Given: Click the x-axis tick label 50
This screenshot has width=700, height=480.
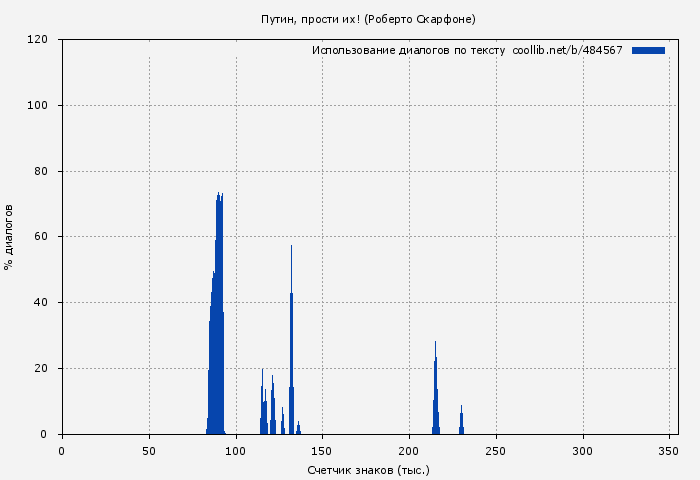Looking at the screenshot, I should tap(149, 451).
